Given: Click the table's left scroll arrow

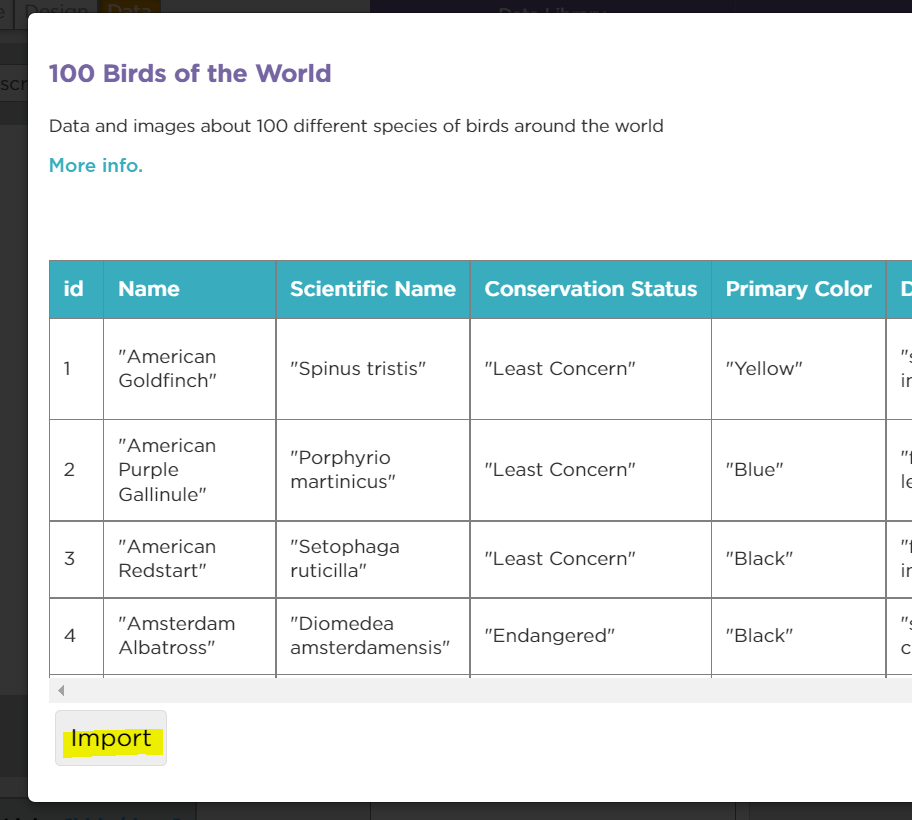Looking at the screenshot, I should point(61,690).
